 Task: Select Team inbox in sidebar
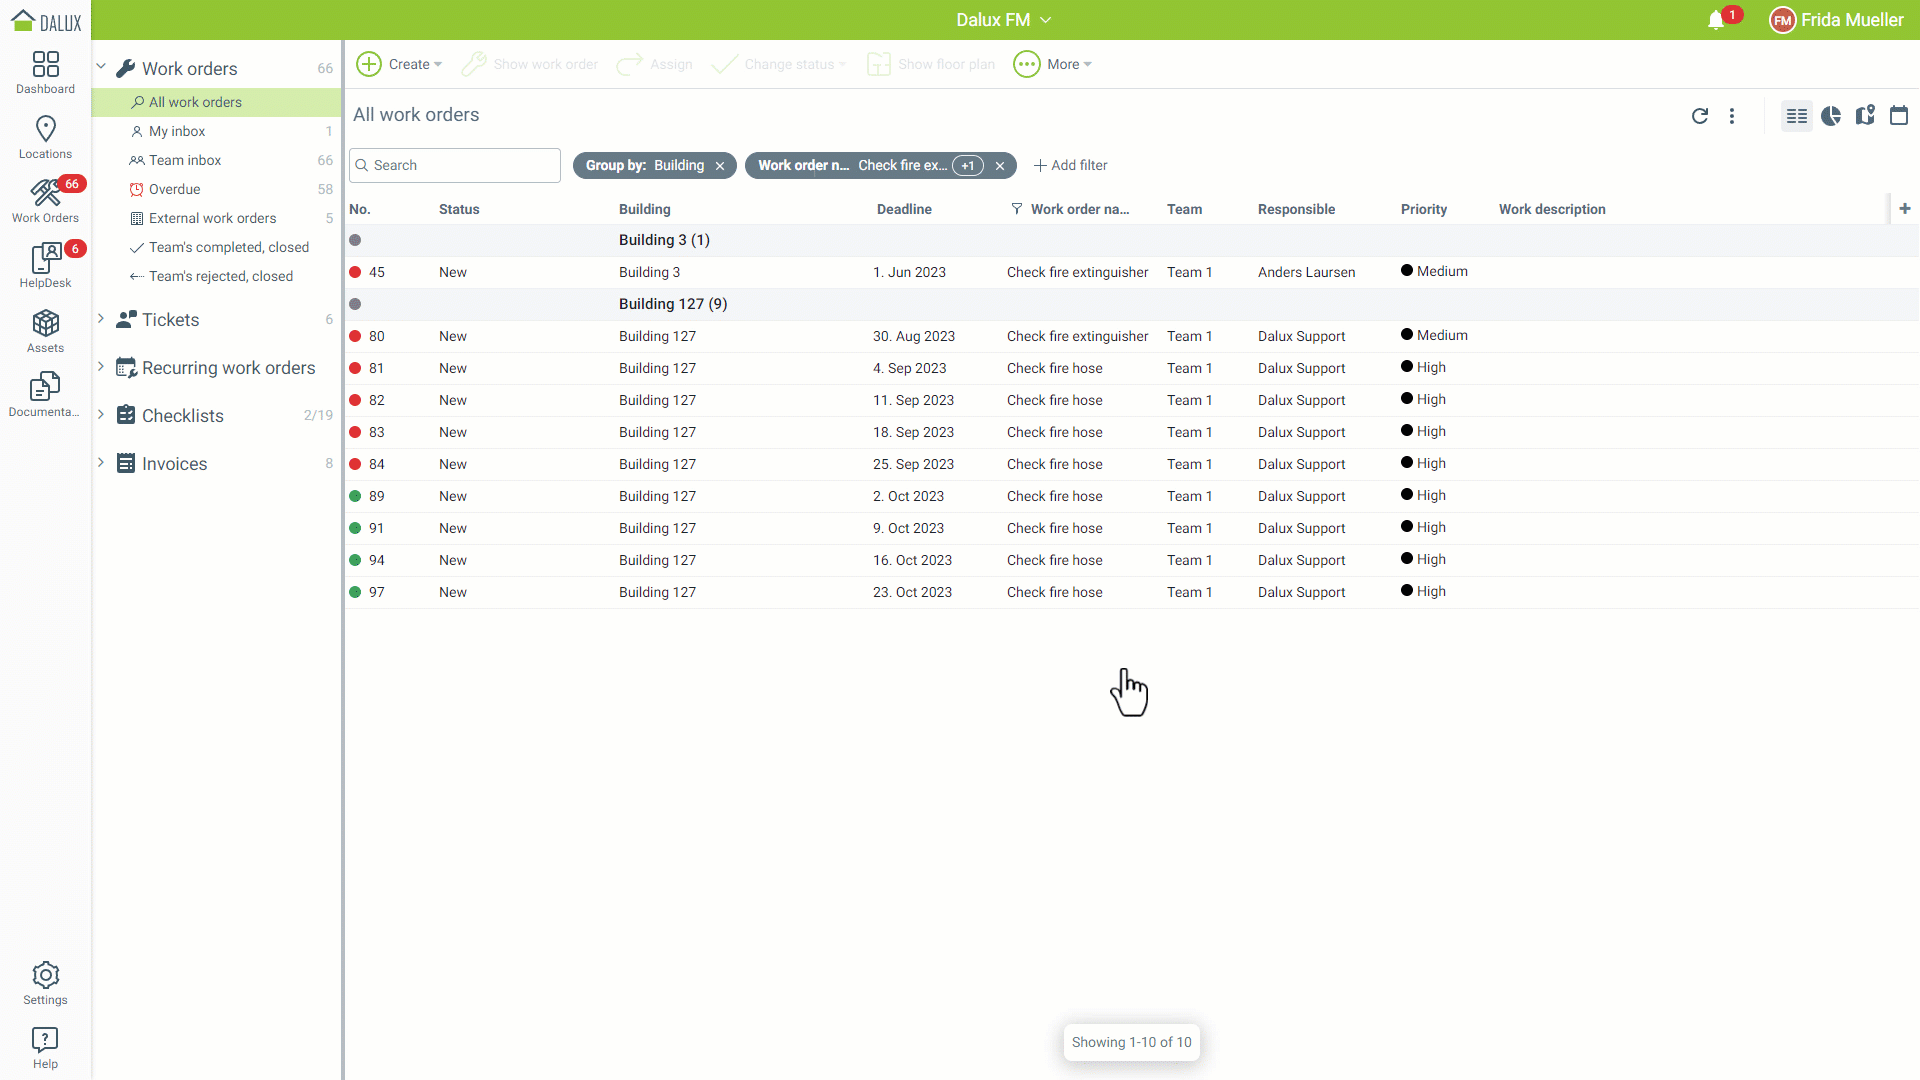pyautogui.click(x=185, y=160)
